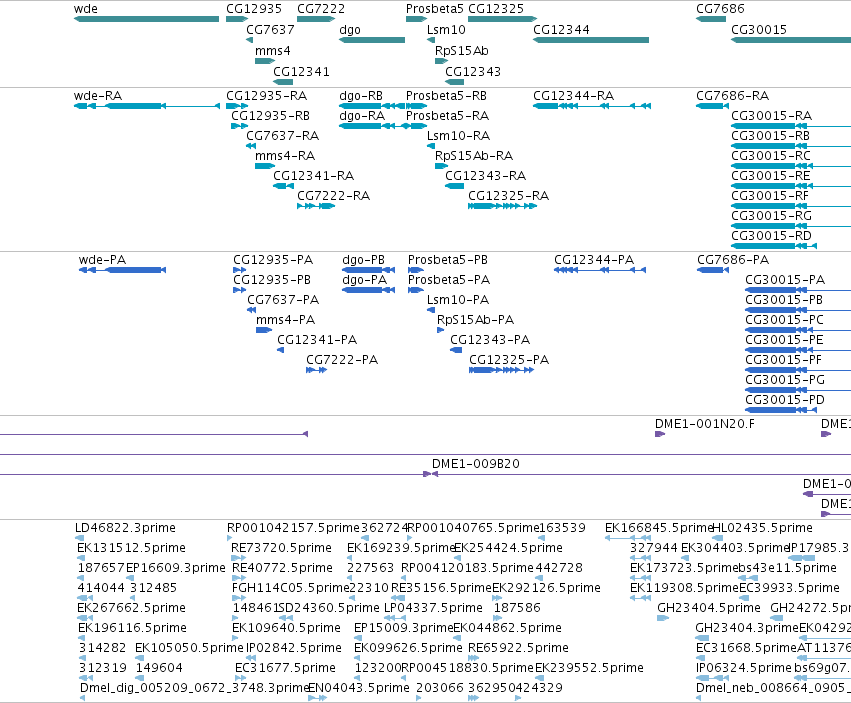Viewport: 851px width, 703px height.
Task: Click the CG12343-RA transcript label
Action: coord(485,176)
